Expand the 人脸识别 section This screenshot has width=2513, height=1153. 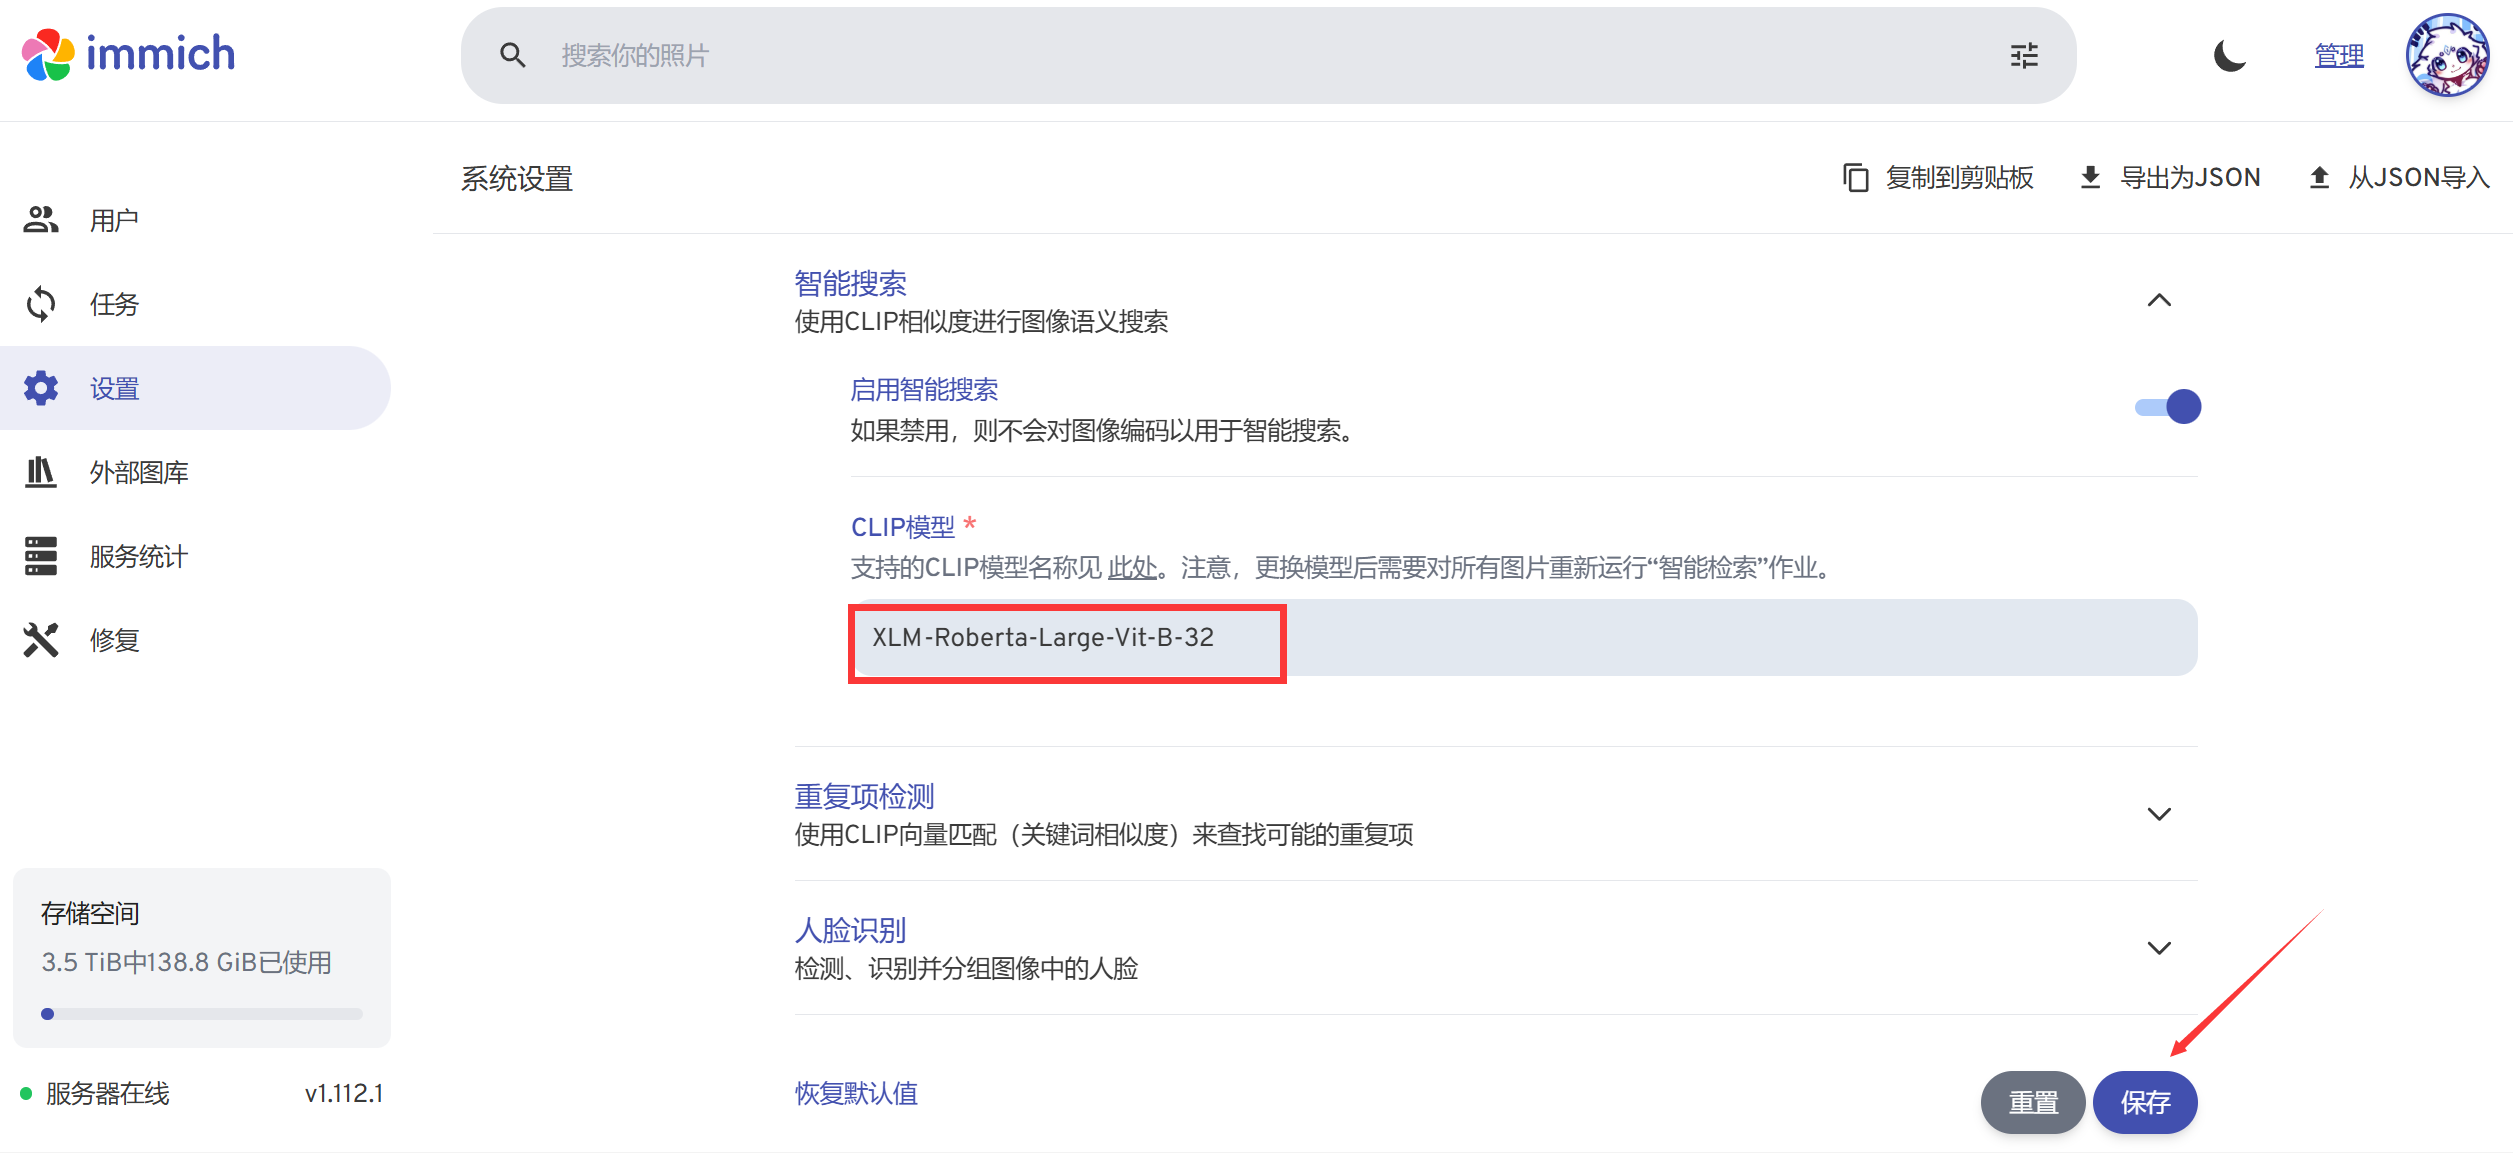point(2159,948)
